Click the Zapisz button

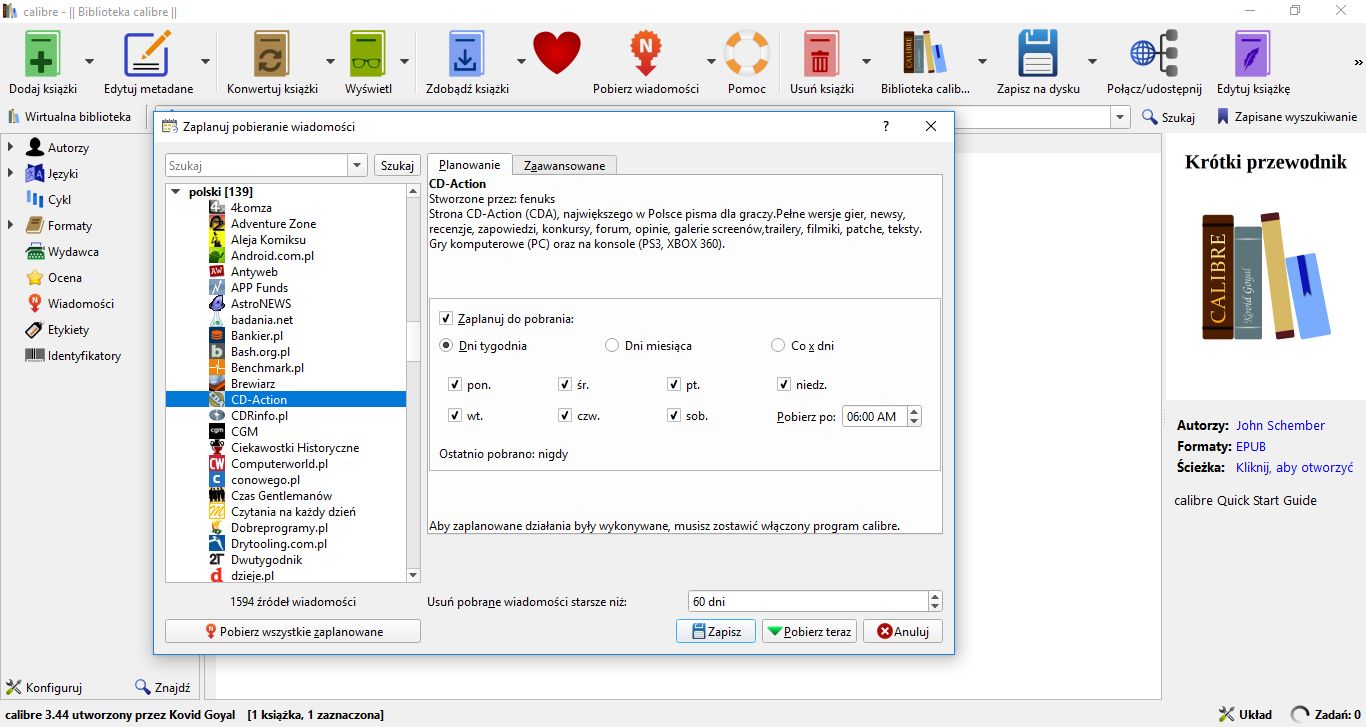pyautogui.click(x=716, y=632)
